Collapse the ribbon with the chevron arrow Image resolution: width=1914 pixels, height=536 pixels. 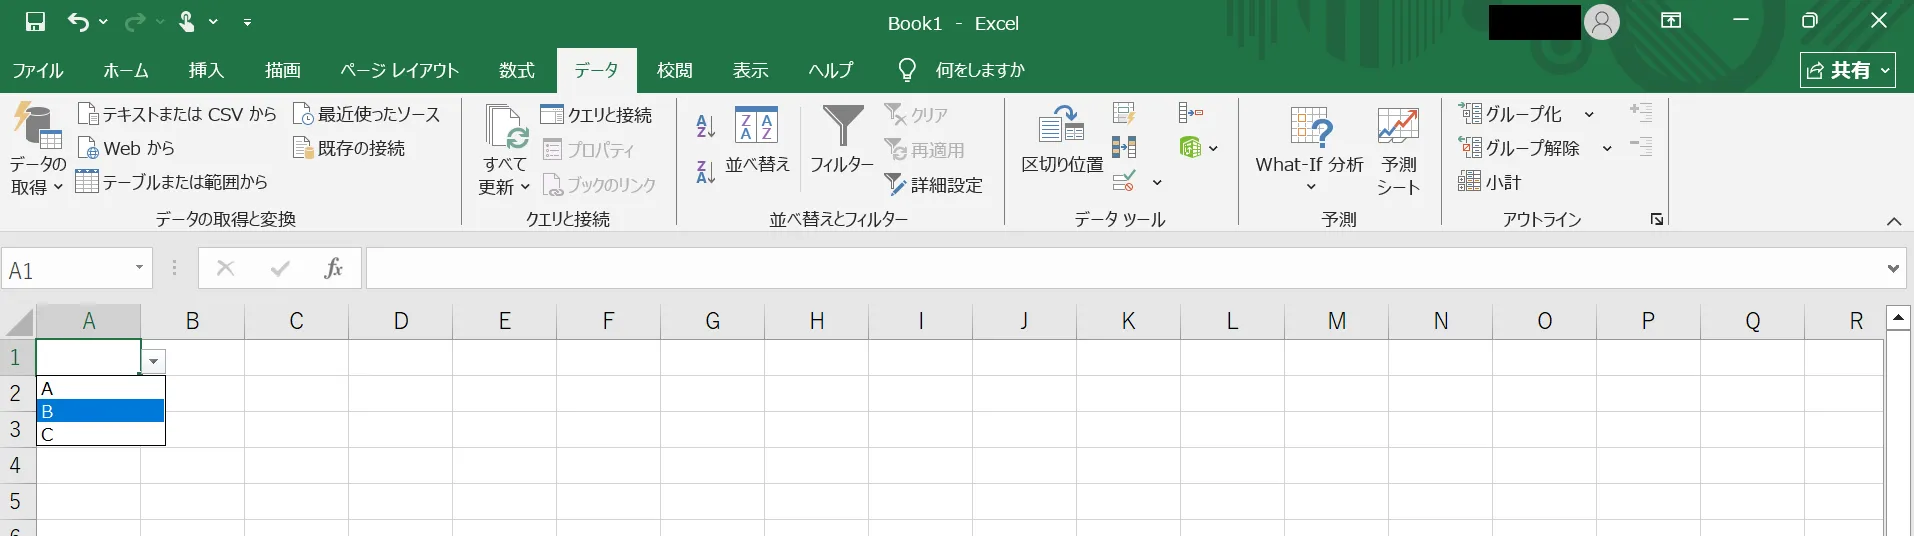pos(1893,221)
